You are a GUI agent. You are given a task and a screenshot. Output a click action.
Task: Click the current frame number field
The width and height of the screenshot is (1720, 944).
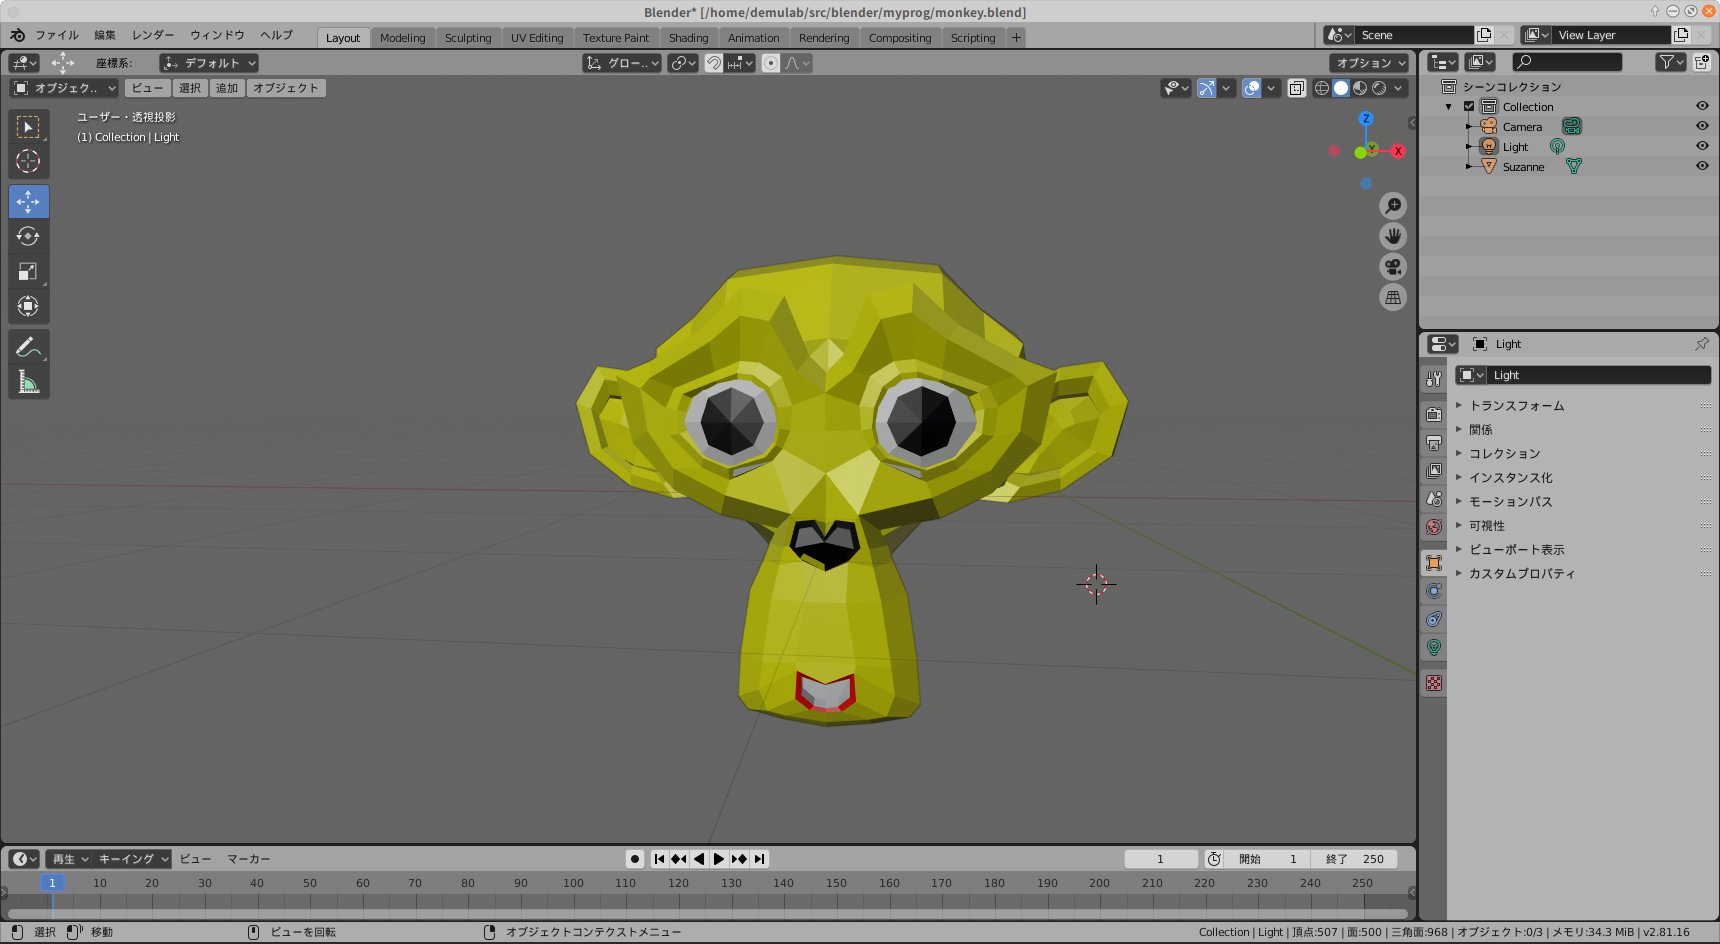coord(1161,859)
